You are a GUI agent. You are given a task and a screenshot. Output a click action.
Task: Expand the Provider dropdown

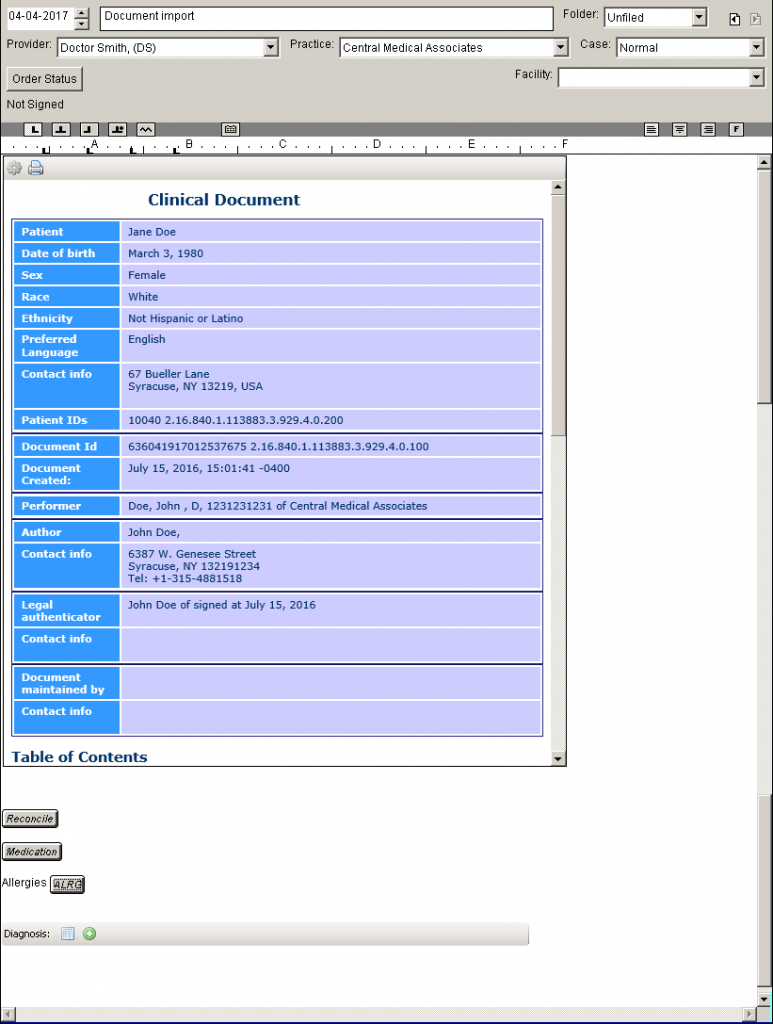[270, 48]
